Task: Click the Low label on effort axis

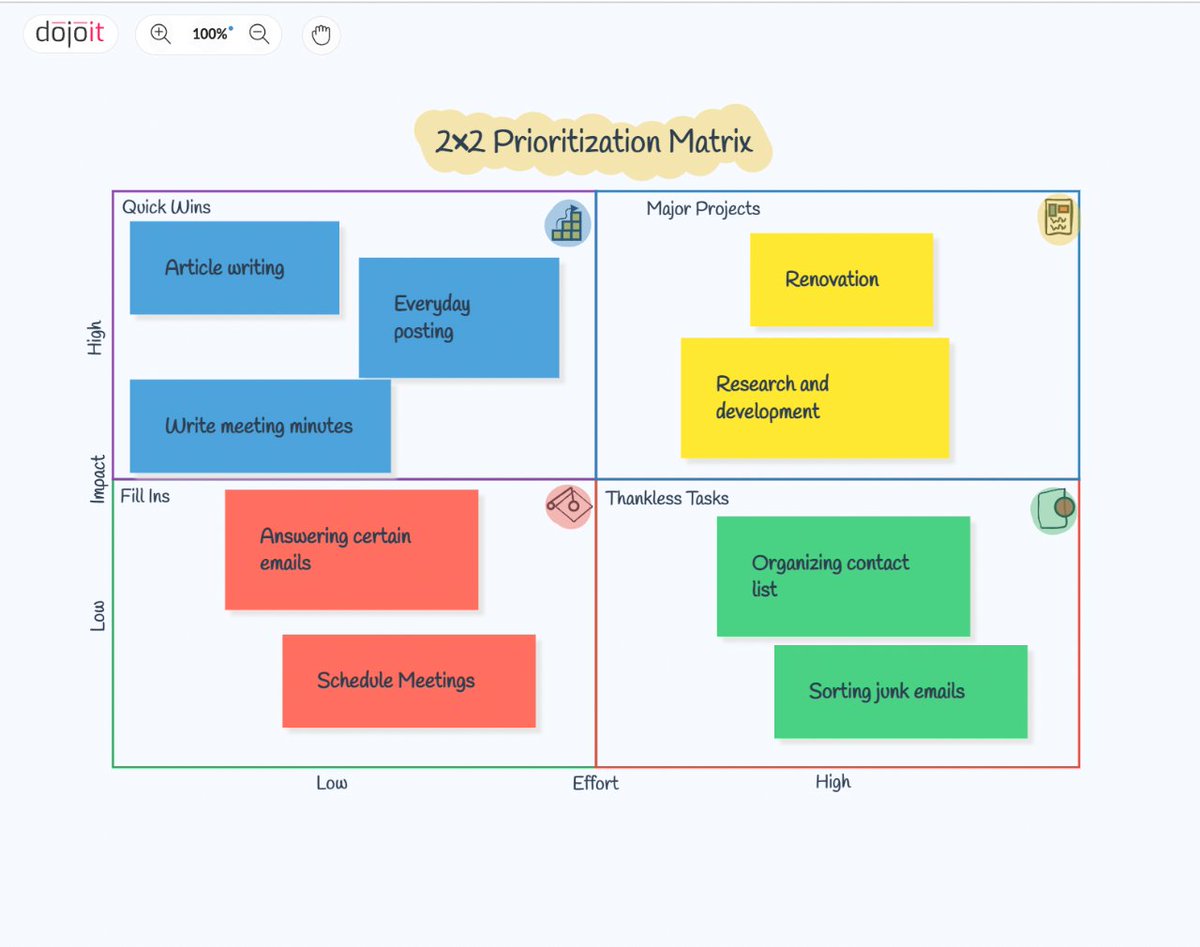Action: [332, 783]
